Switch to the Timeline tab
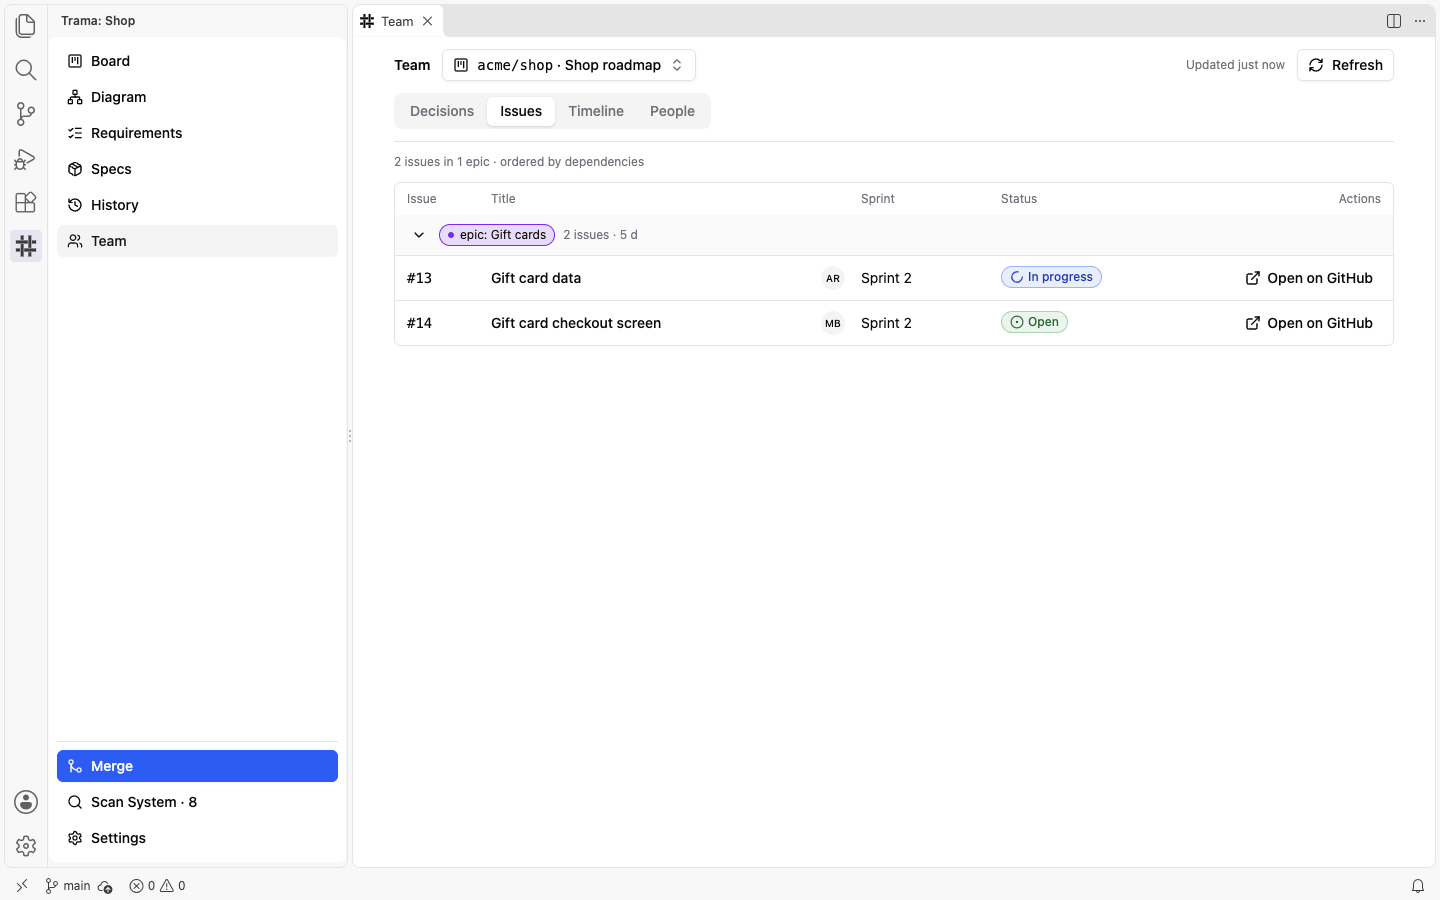Viewport: 1440px width, 900px height. tap(596, 111)
